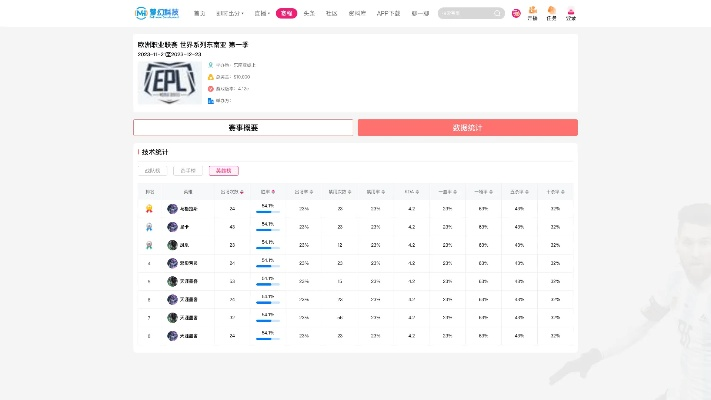This screenshot has width=711, height=400.
Task: Click the silver medal icon in the second row
Action: click(149, 227)
